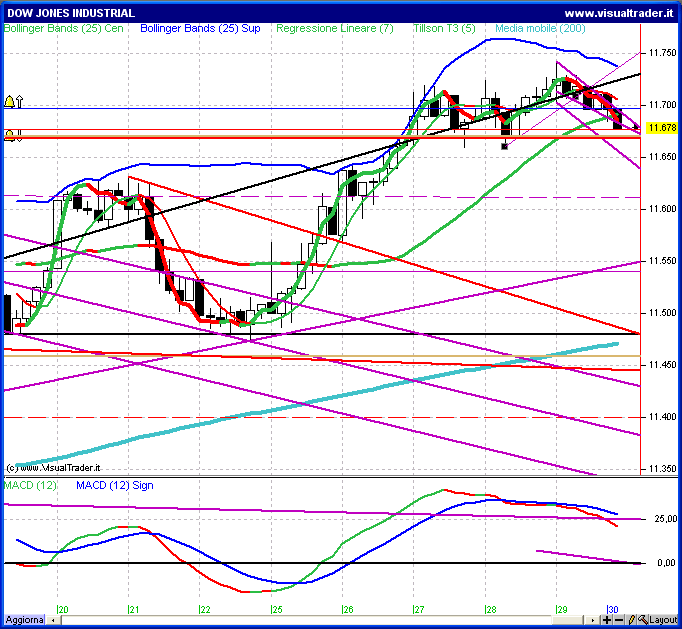
Task: Click the 11.700 price axis label
Action: (x=662, y=104)
